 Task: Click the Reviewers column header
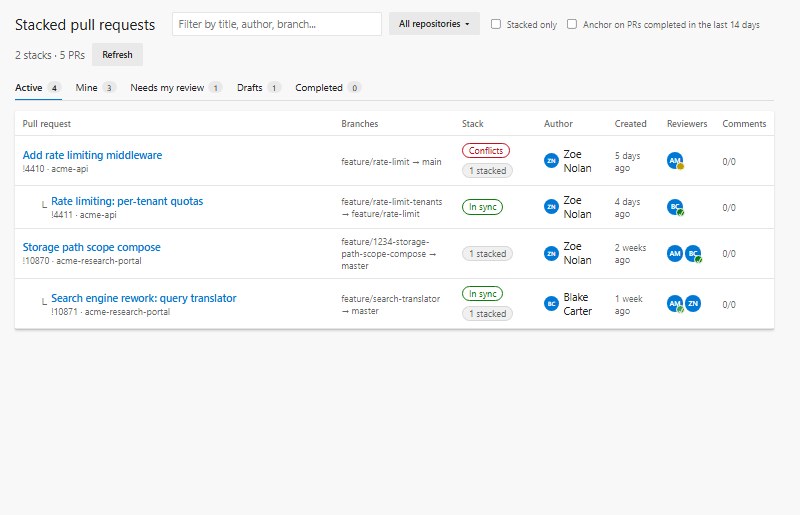click(687, 124)
